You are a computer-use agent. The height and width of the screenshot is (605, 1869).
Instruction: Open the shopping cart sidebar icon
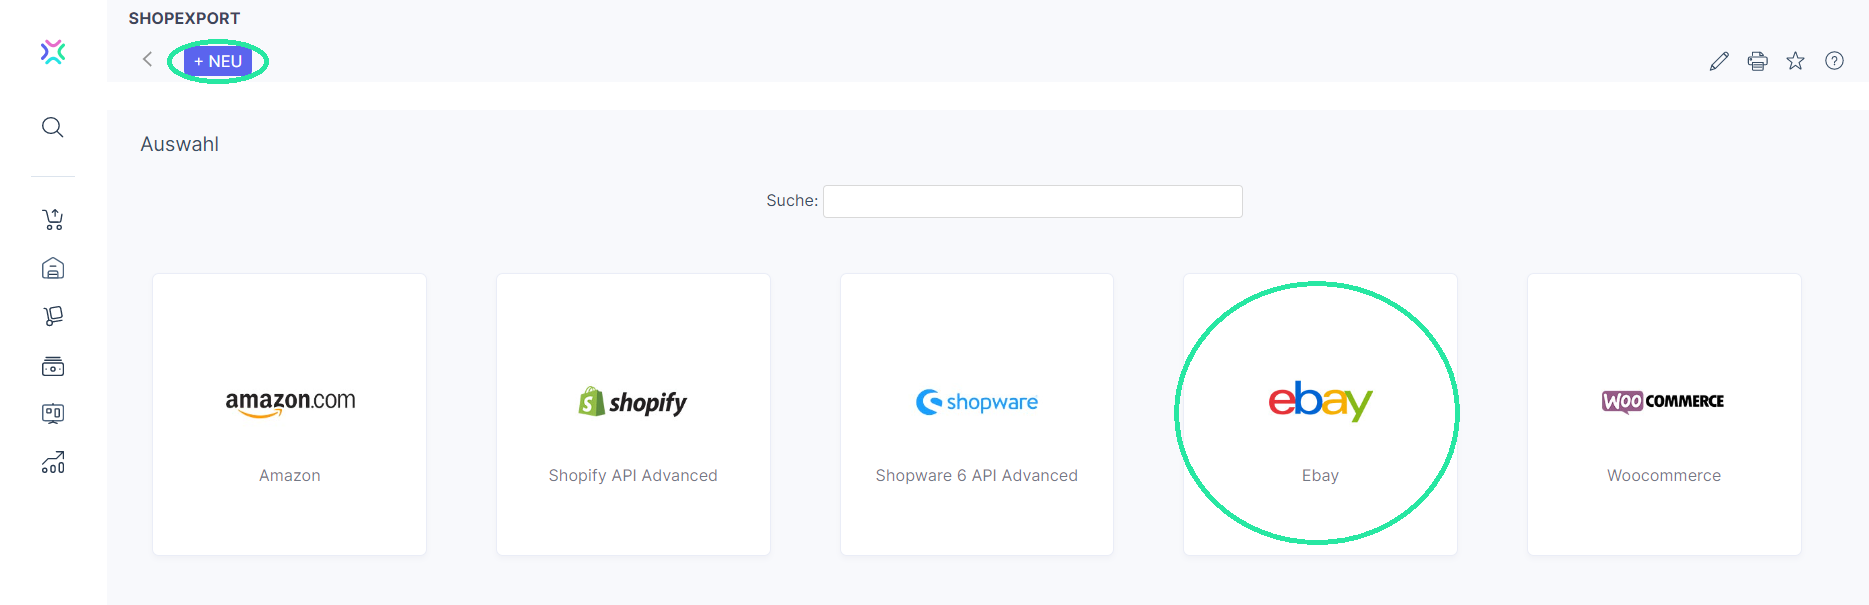[x=53, y=219]
